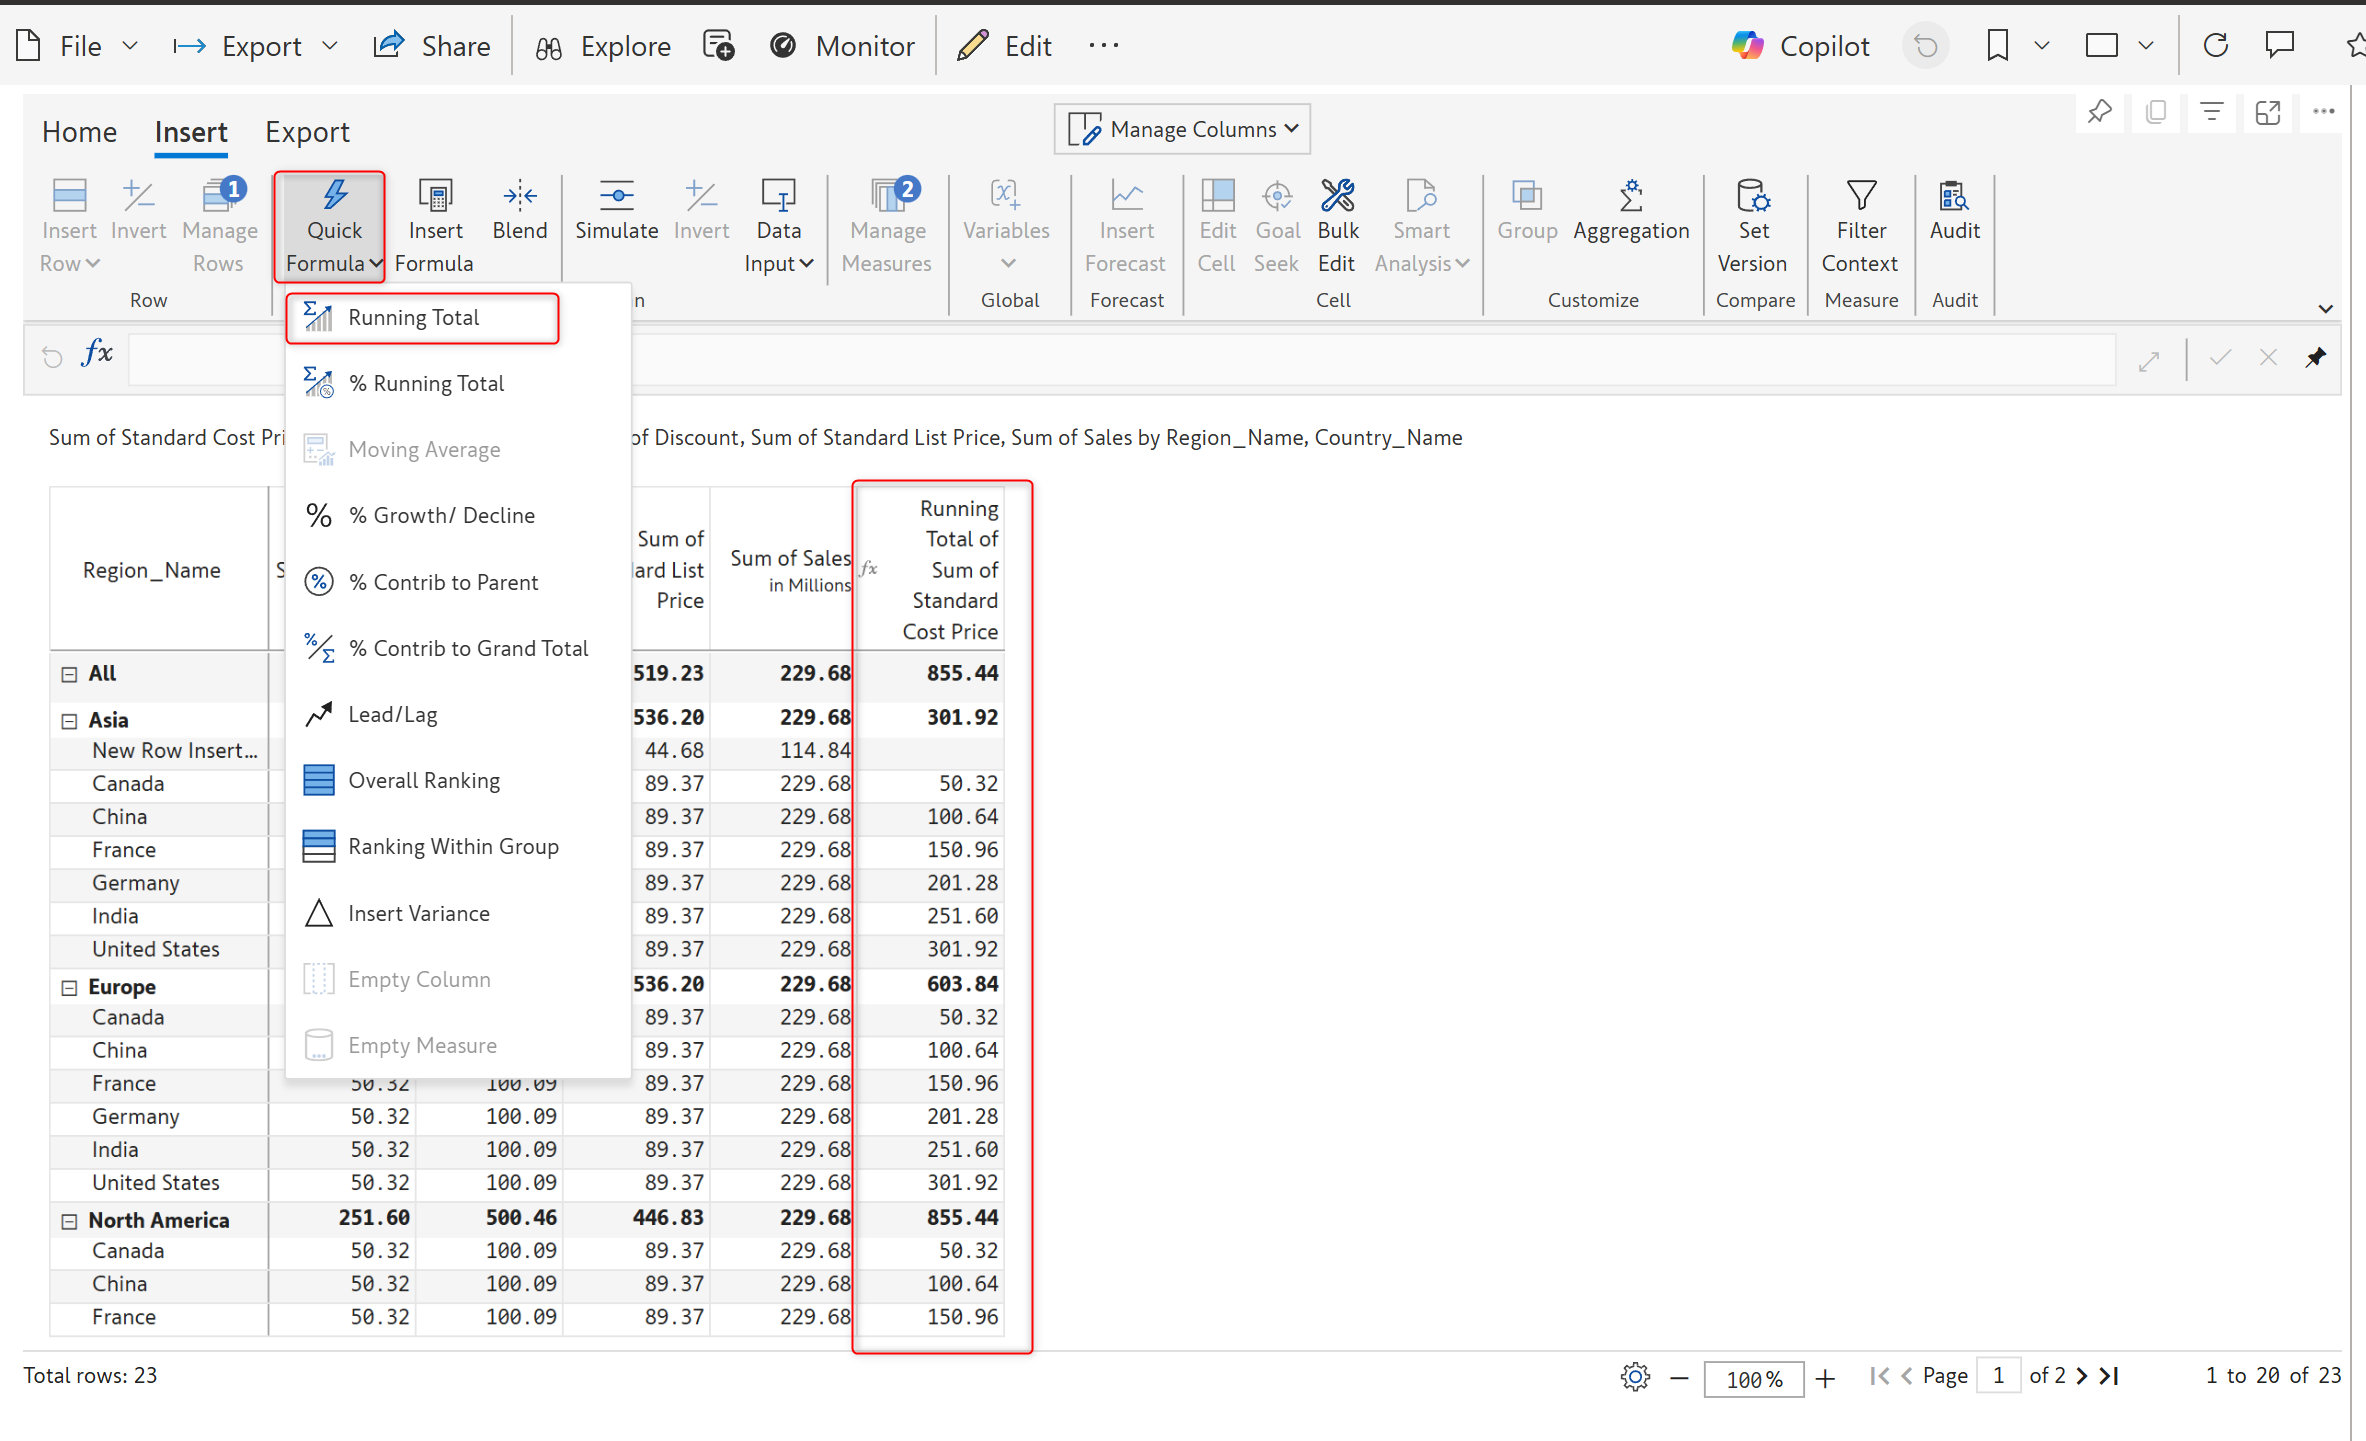Go to the next page arrow
The height and width of the screenshot is (1441, 2366).
coord(2082,1376)
